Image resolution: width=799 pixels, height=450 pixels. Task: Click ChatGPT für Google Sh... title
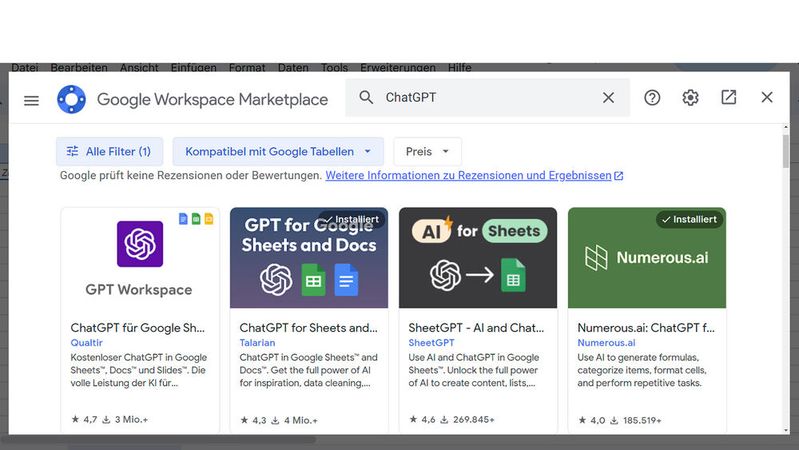pos(138,328)
